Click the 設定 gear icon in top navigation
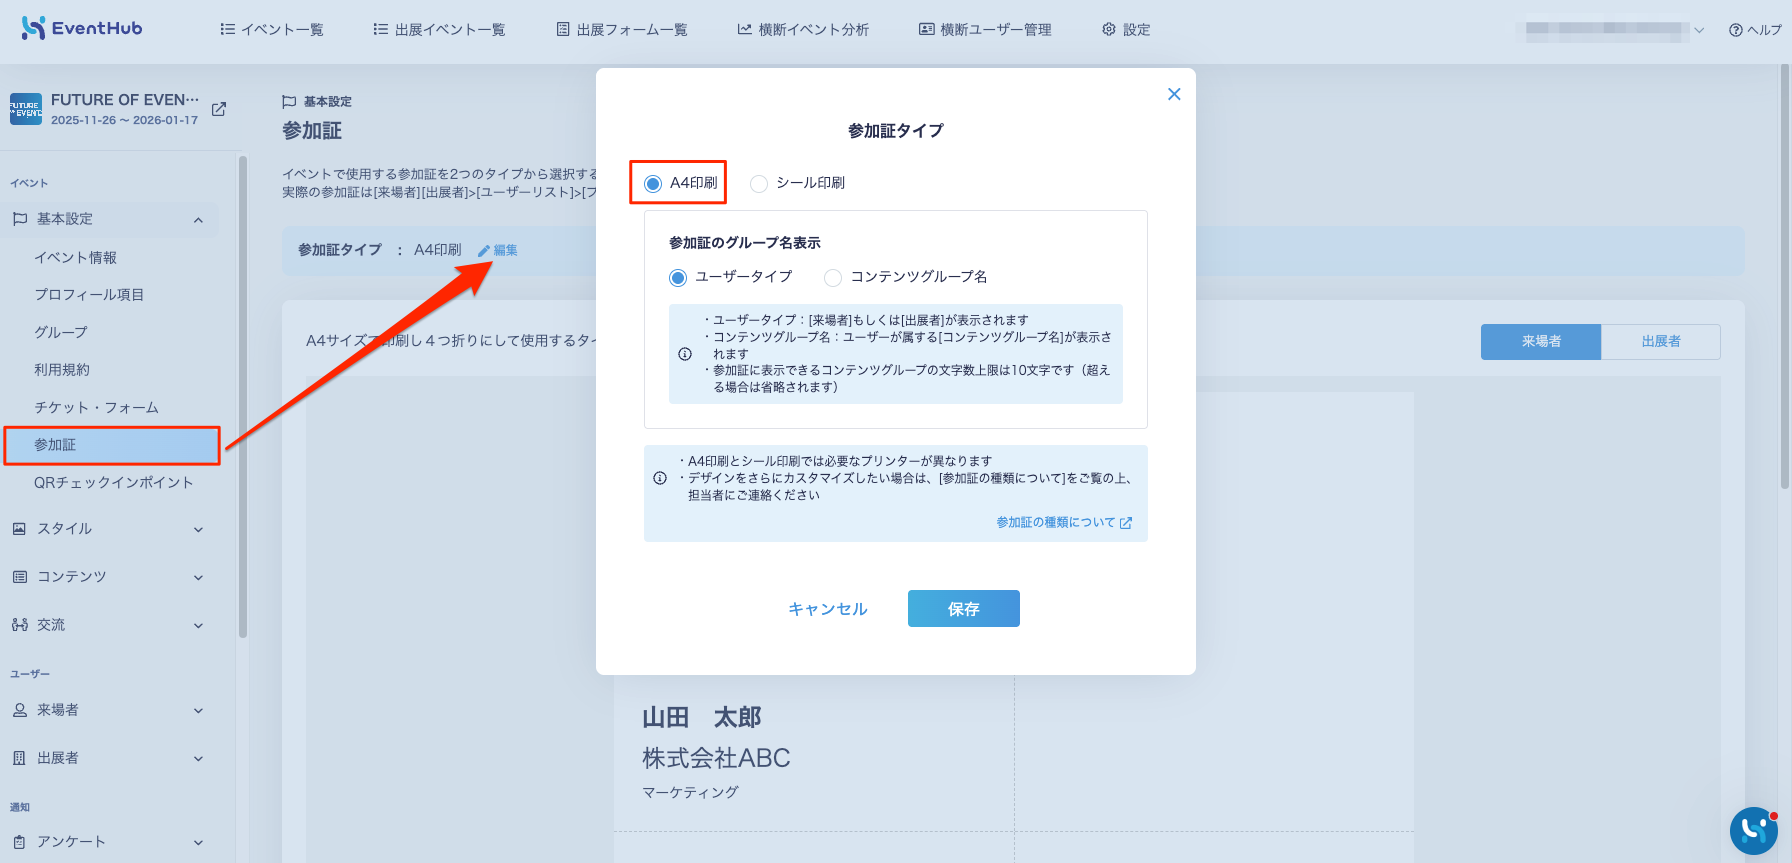This screenshot has width=1792, height=863. (x=1108, y=29)
